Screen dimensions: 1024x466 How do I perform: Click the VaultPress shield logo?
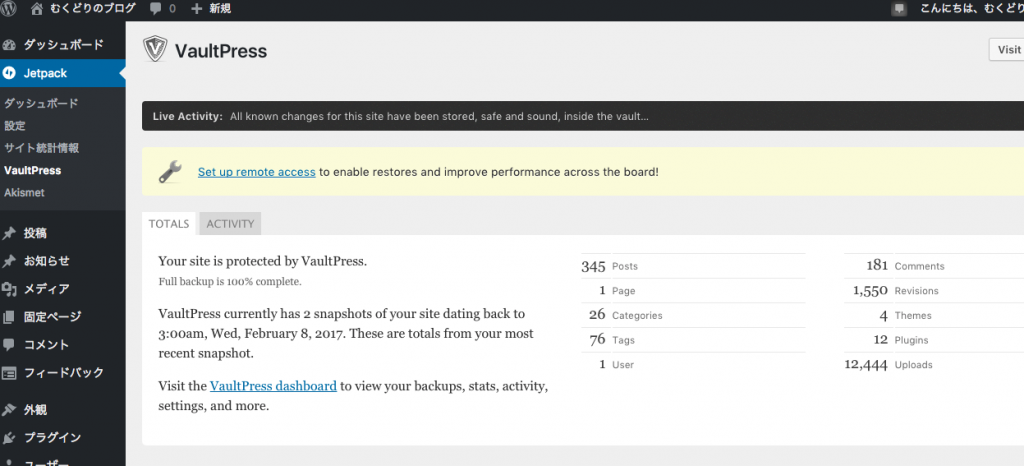tap(155, 50)
